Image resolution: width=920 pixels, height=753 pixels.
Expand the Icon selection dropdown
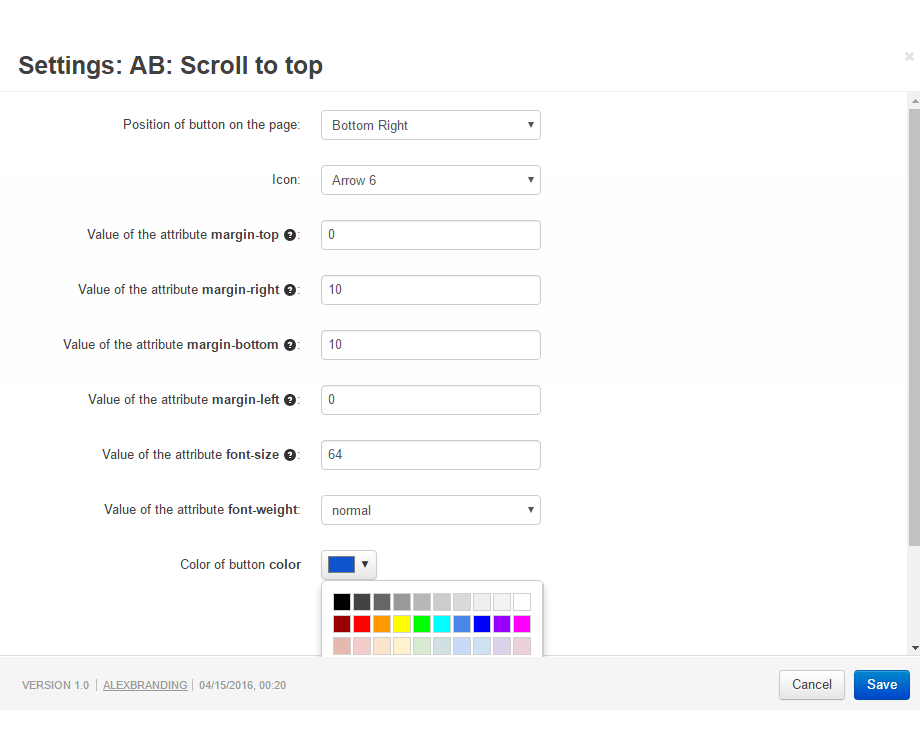click(x=430, y=180)
